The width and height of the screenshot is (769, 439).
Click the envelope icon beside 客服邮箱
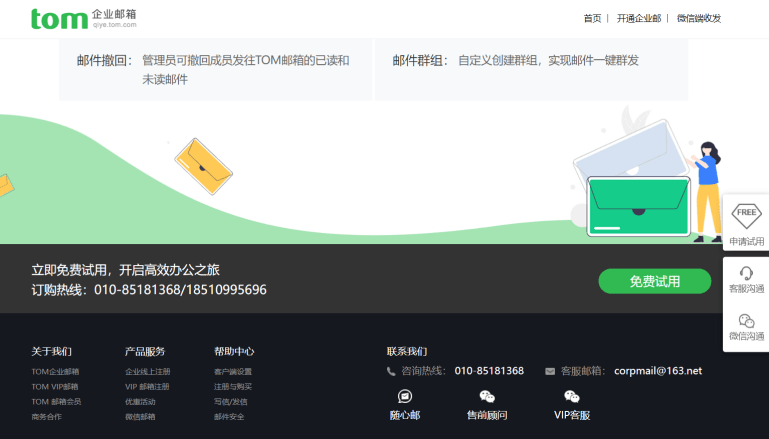coord(550,371)
